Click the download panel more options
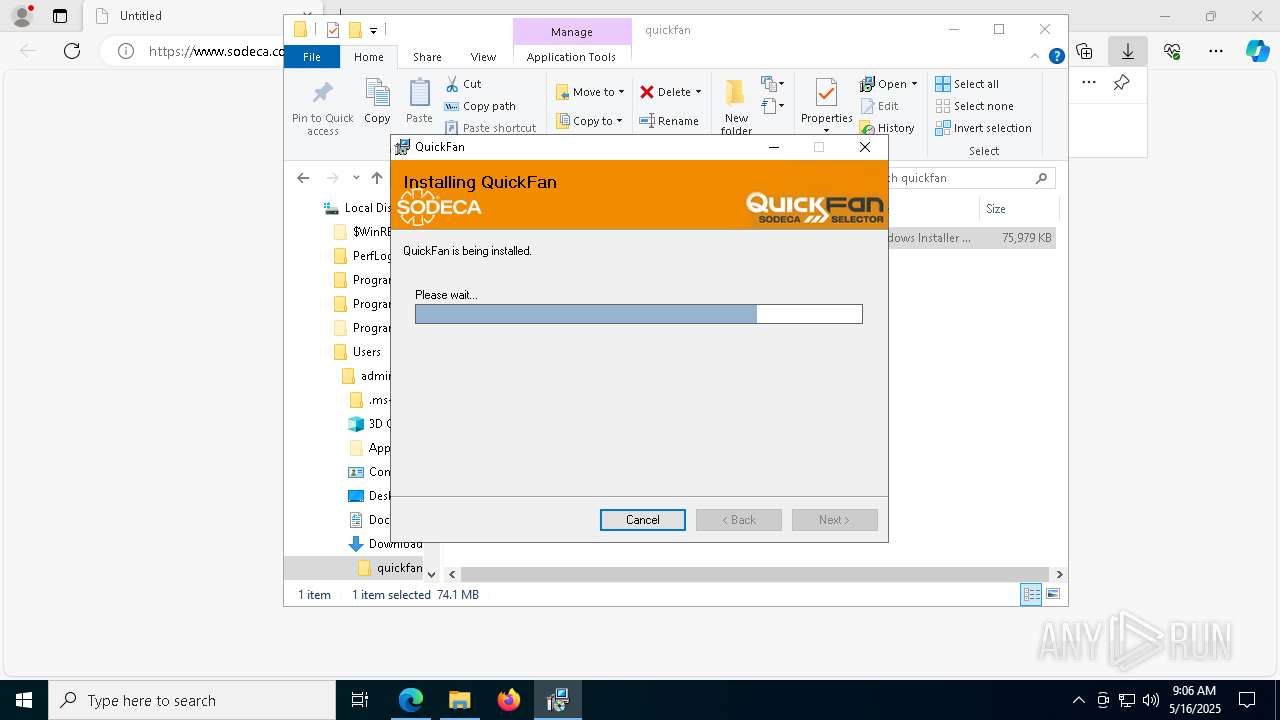 tap(1089, 83)
